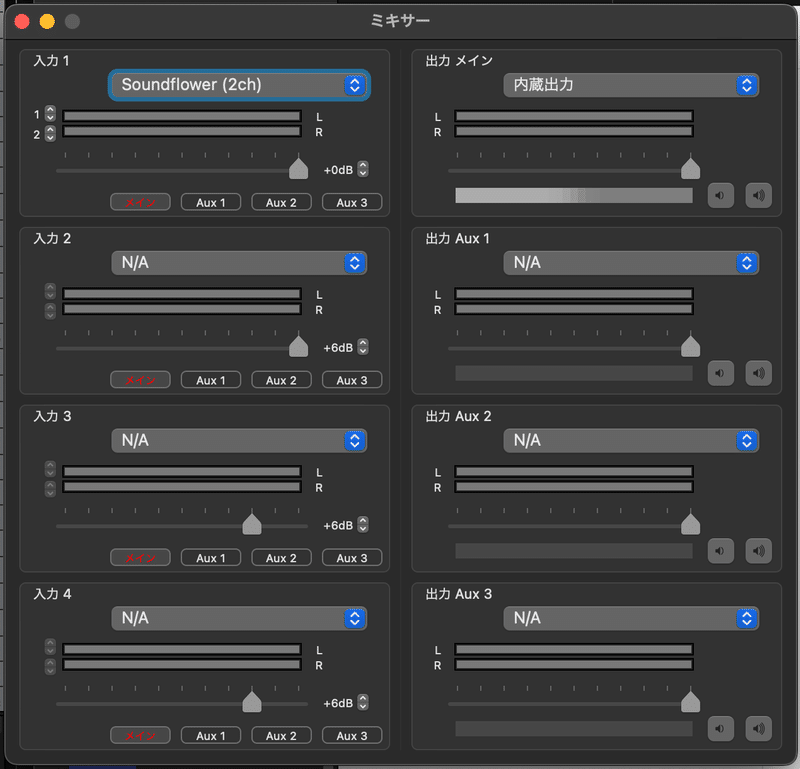Open the 入力 2 device dropdown
This screenshot has width=800, height=769.
coord(239,263)
